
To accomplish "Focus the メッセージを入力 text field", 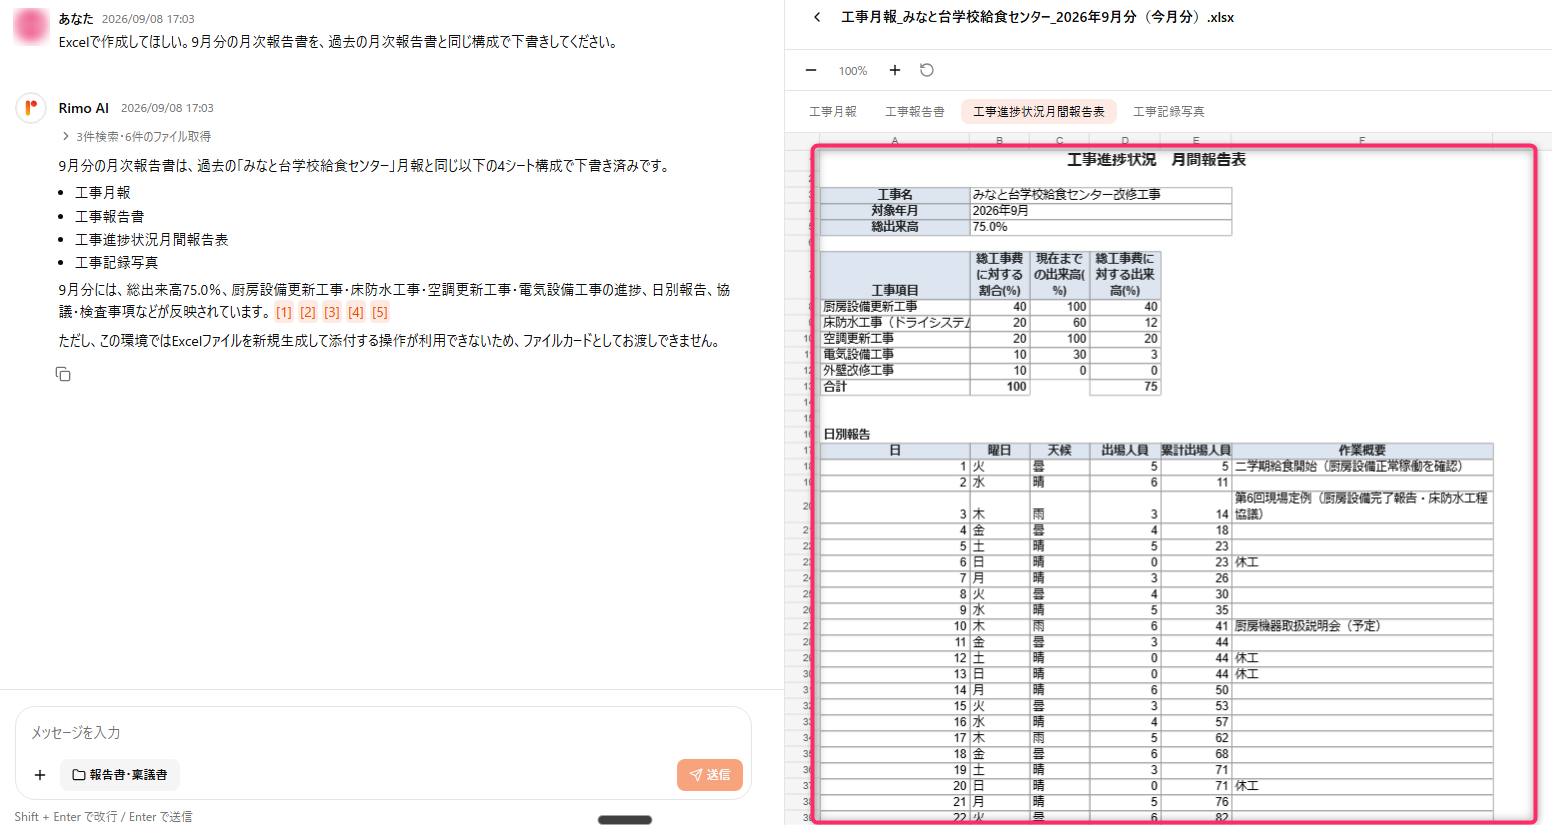I will tap(383, 733).
